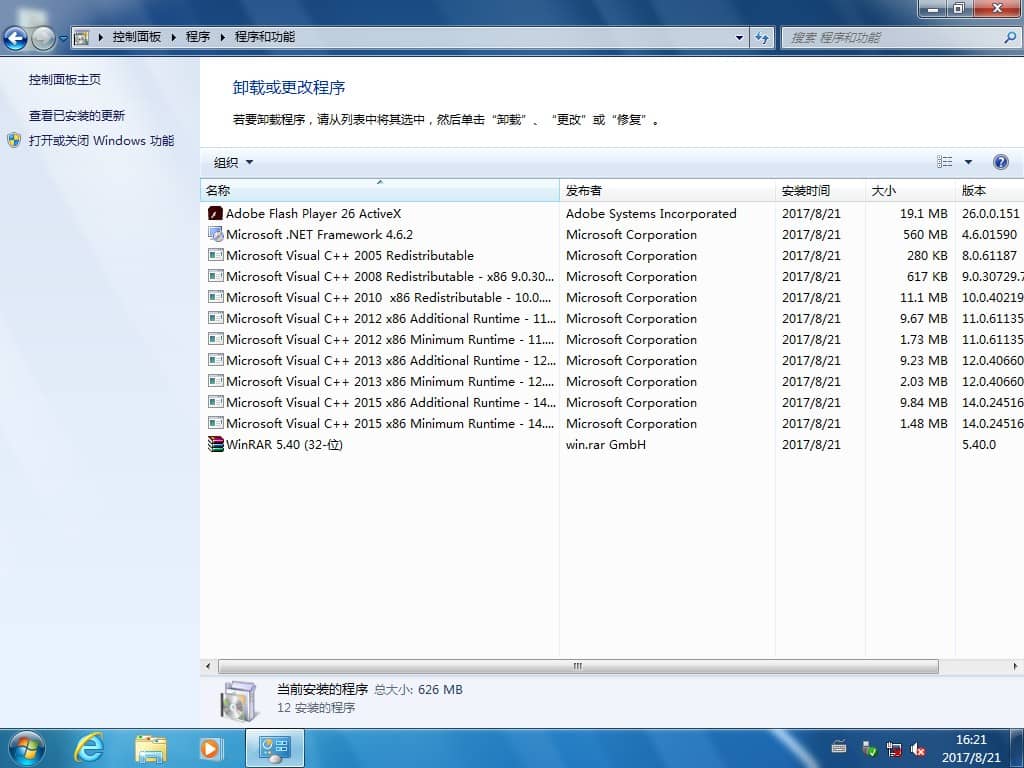Open the file explorer taskbar icon
Viewport: 1024px width, 768px height.
tap(150, 747)
